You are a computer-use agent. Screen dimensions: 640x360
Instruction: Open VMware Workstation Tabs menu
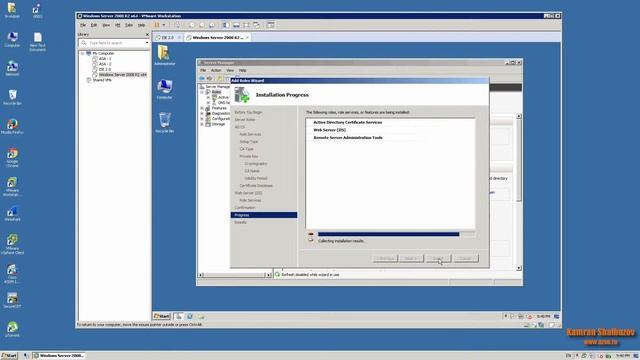129,25
